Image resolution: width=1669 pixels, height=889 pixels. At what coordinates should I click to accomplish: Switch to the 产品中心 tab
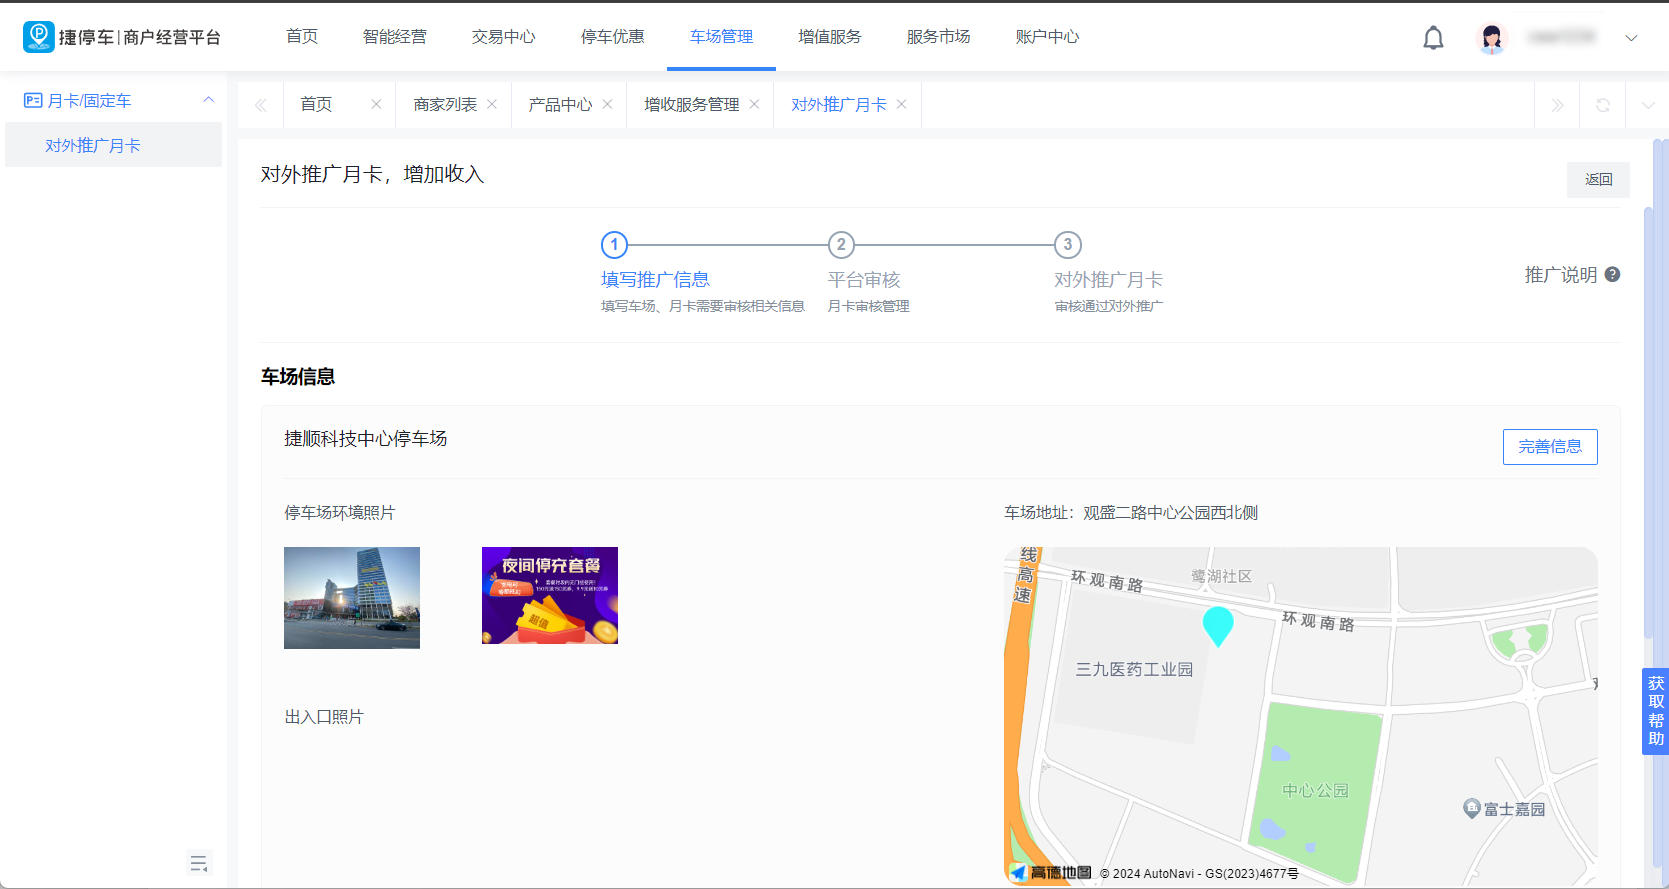coord(560,104)
